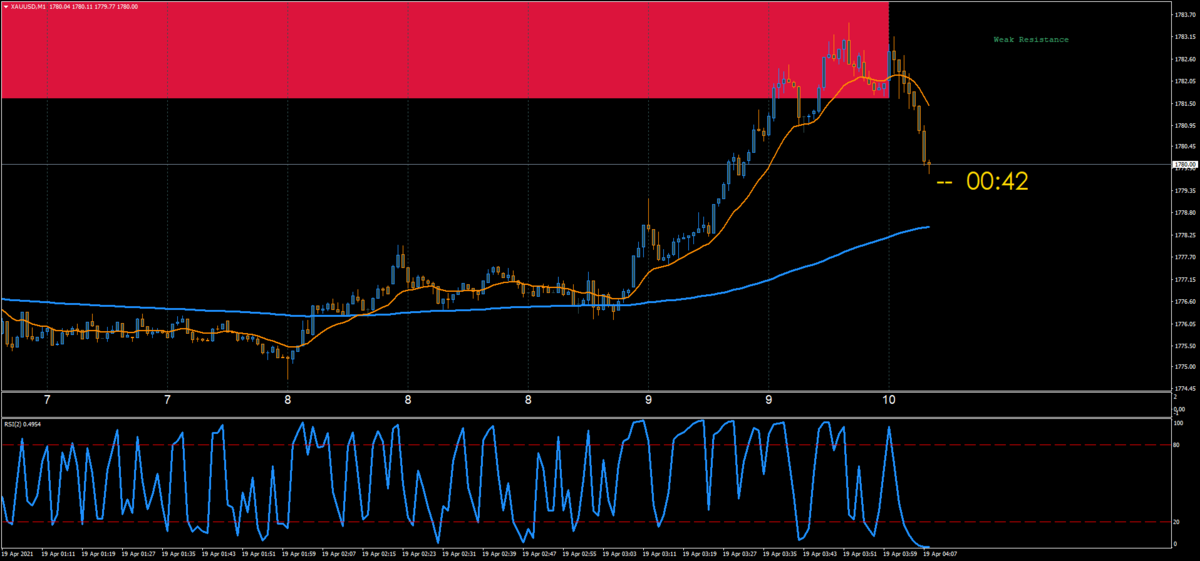Click the RSI(2) 0.4954 indicator label
Image resolution: width=1200 pixels, height=561 pixels.
(x=24, y=423)
